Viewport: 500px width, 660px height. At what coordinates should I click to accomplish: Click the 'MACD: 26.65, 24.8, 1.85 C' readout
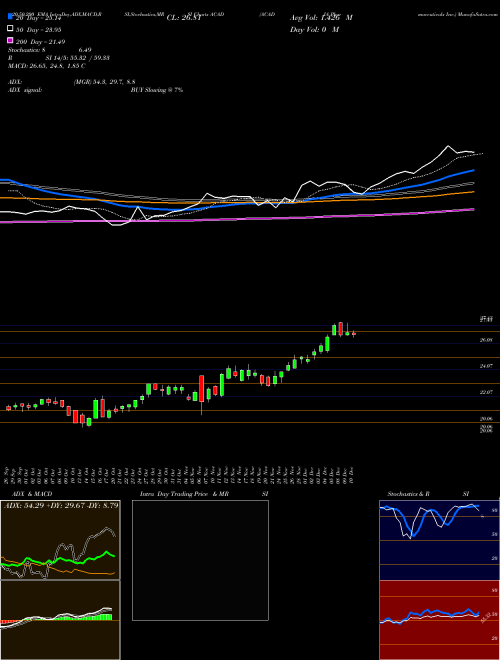point(47,66)
